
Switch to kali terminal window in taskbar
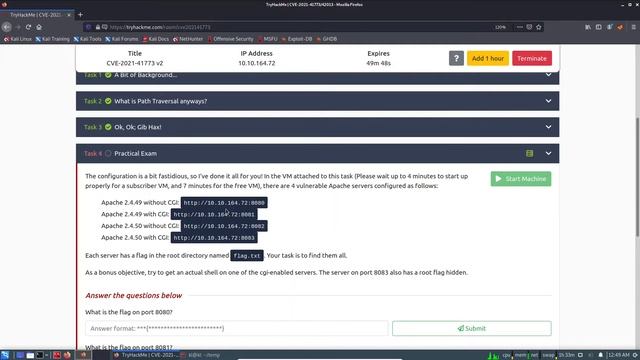click(x=201, y=355)
